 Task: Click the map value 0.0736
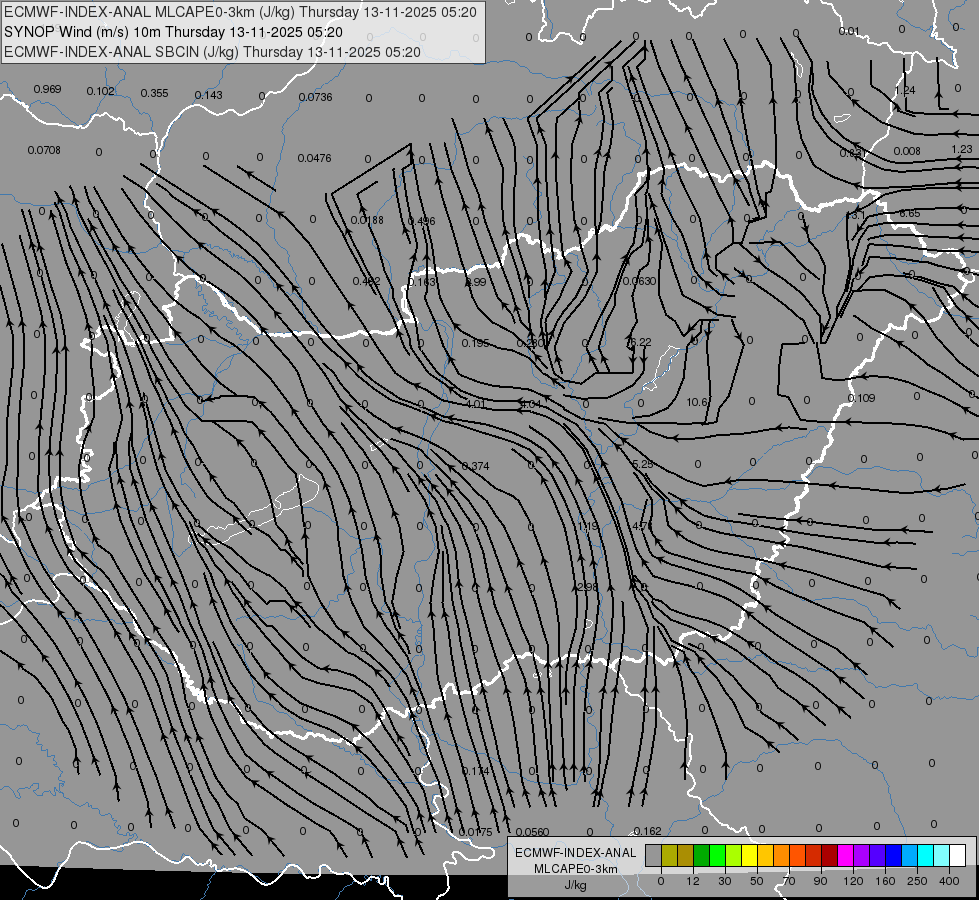[315, 97]
